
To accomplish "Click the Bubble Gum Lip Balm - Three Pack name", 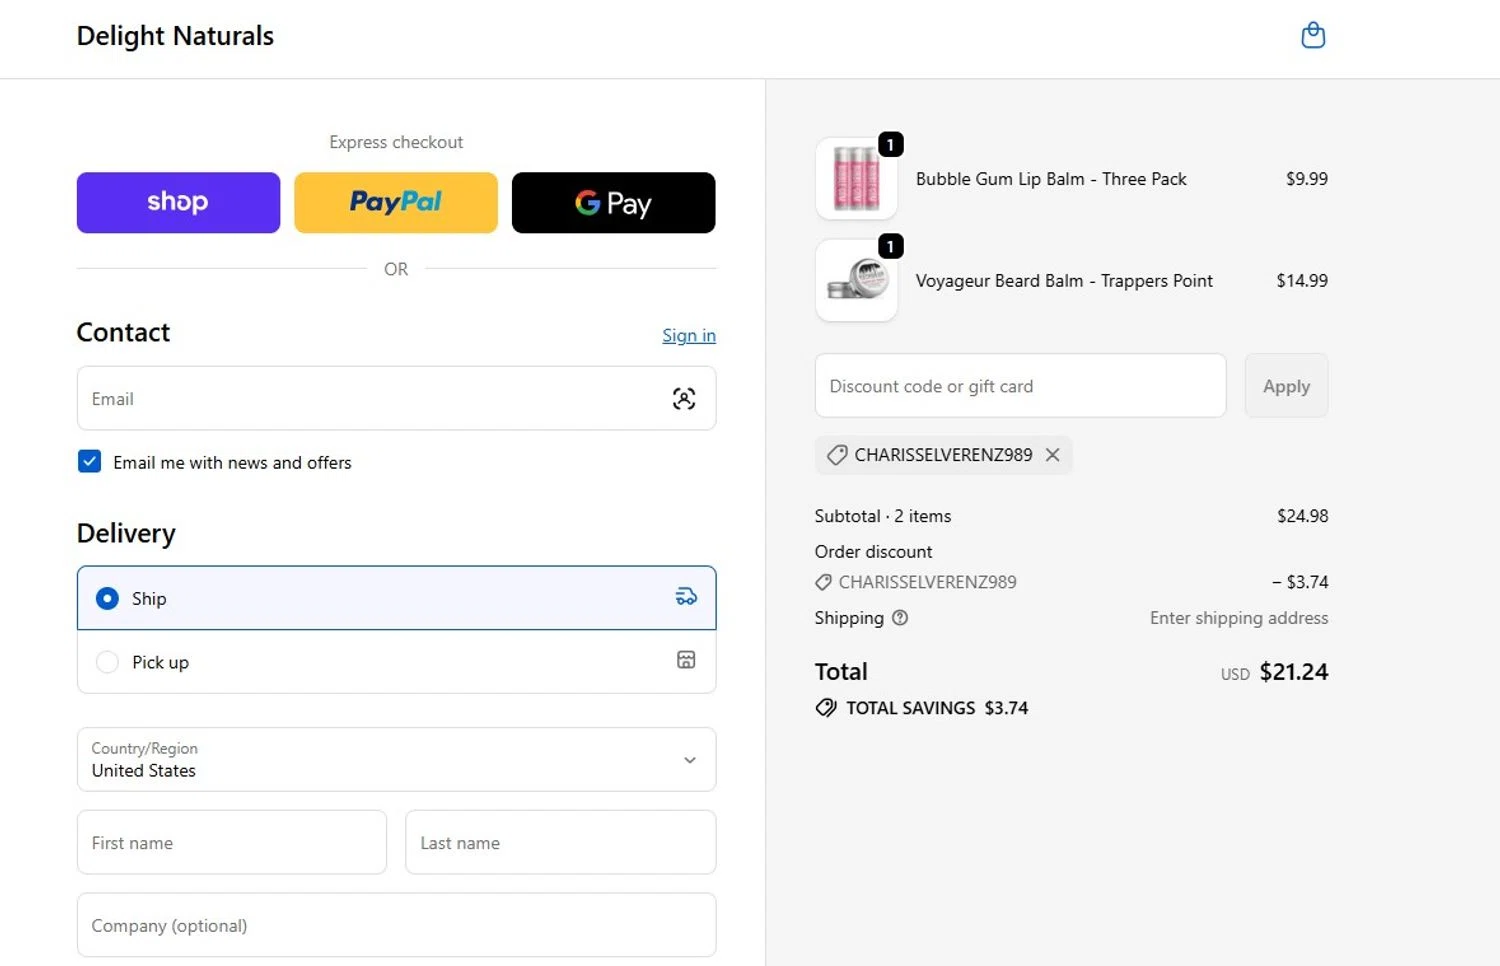I will pyautogui.click(x=1051, y=179).
